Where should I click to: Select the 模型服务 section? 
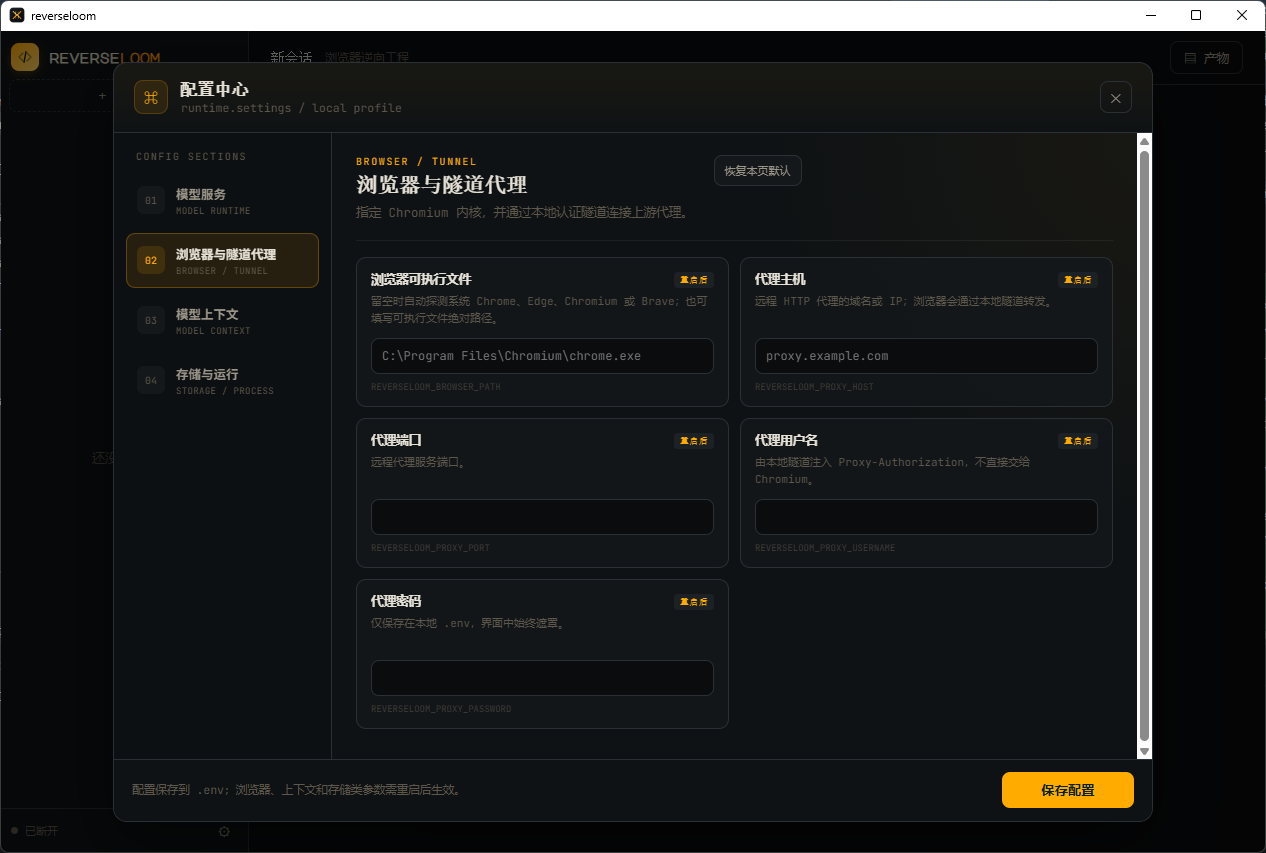coord(222,201)
